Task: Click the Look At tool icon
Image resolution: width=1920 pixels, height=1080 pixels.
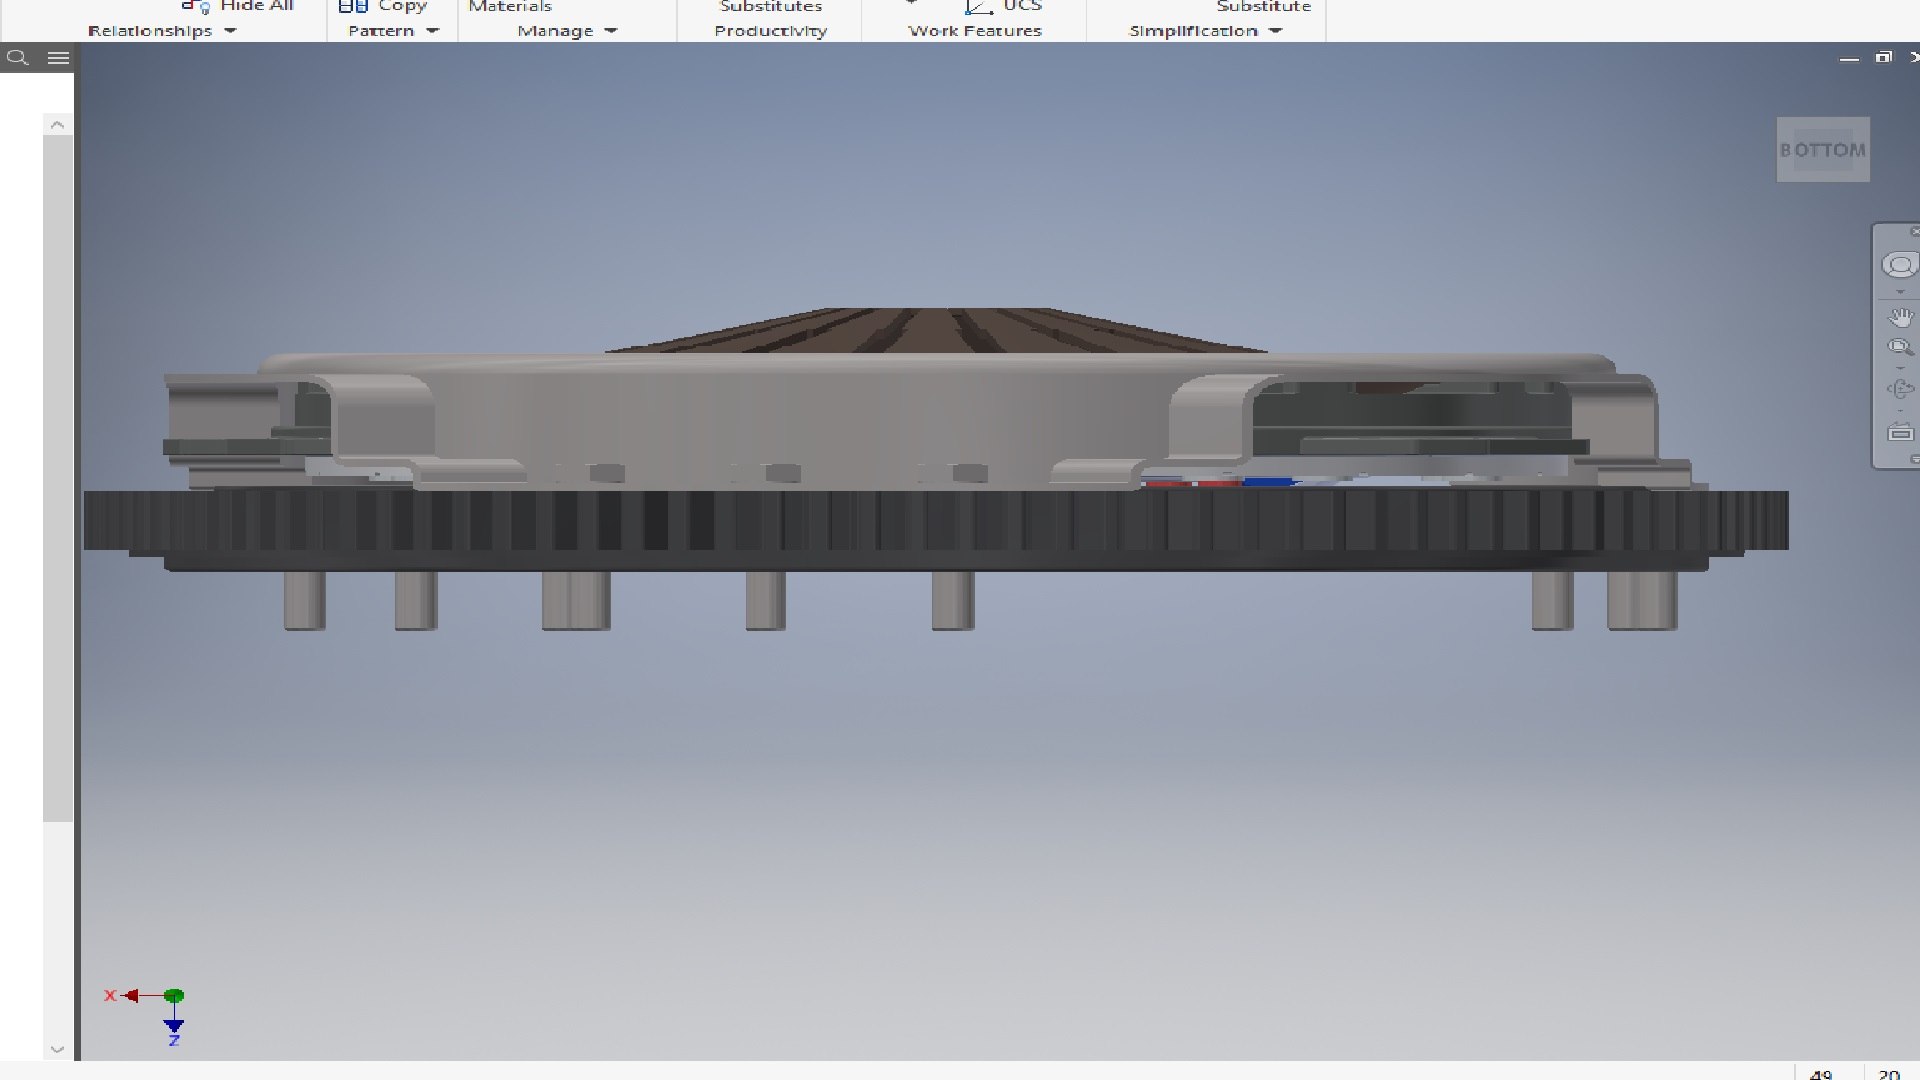Action: tap(1899, 433)
